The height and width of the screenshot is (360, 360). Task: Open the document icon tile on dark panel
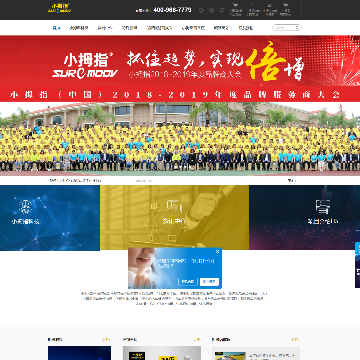pos(322,207)
